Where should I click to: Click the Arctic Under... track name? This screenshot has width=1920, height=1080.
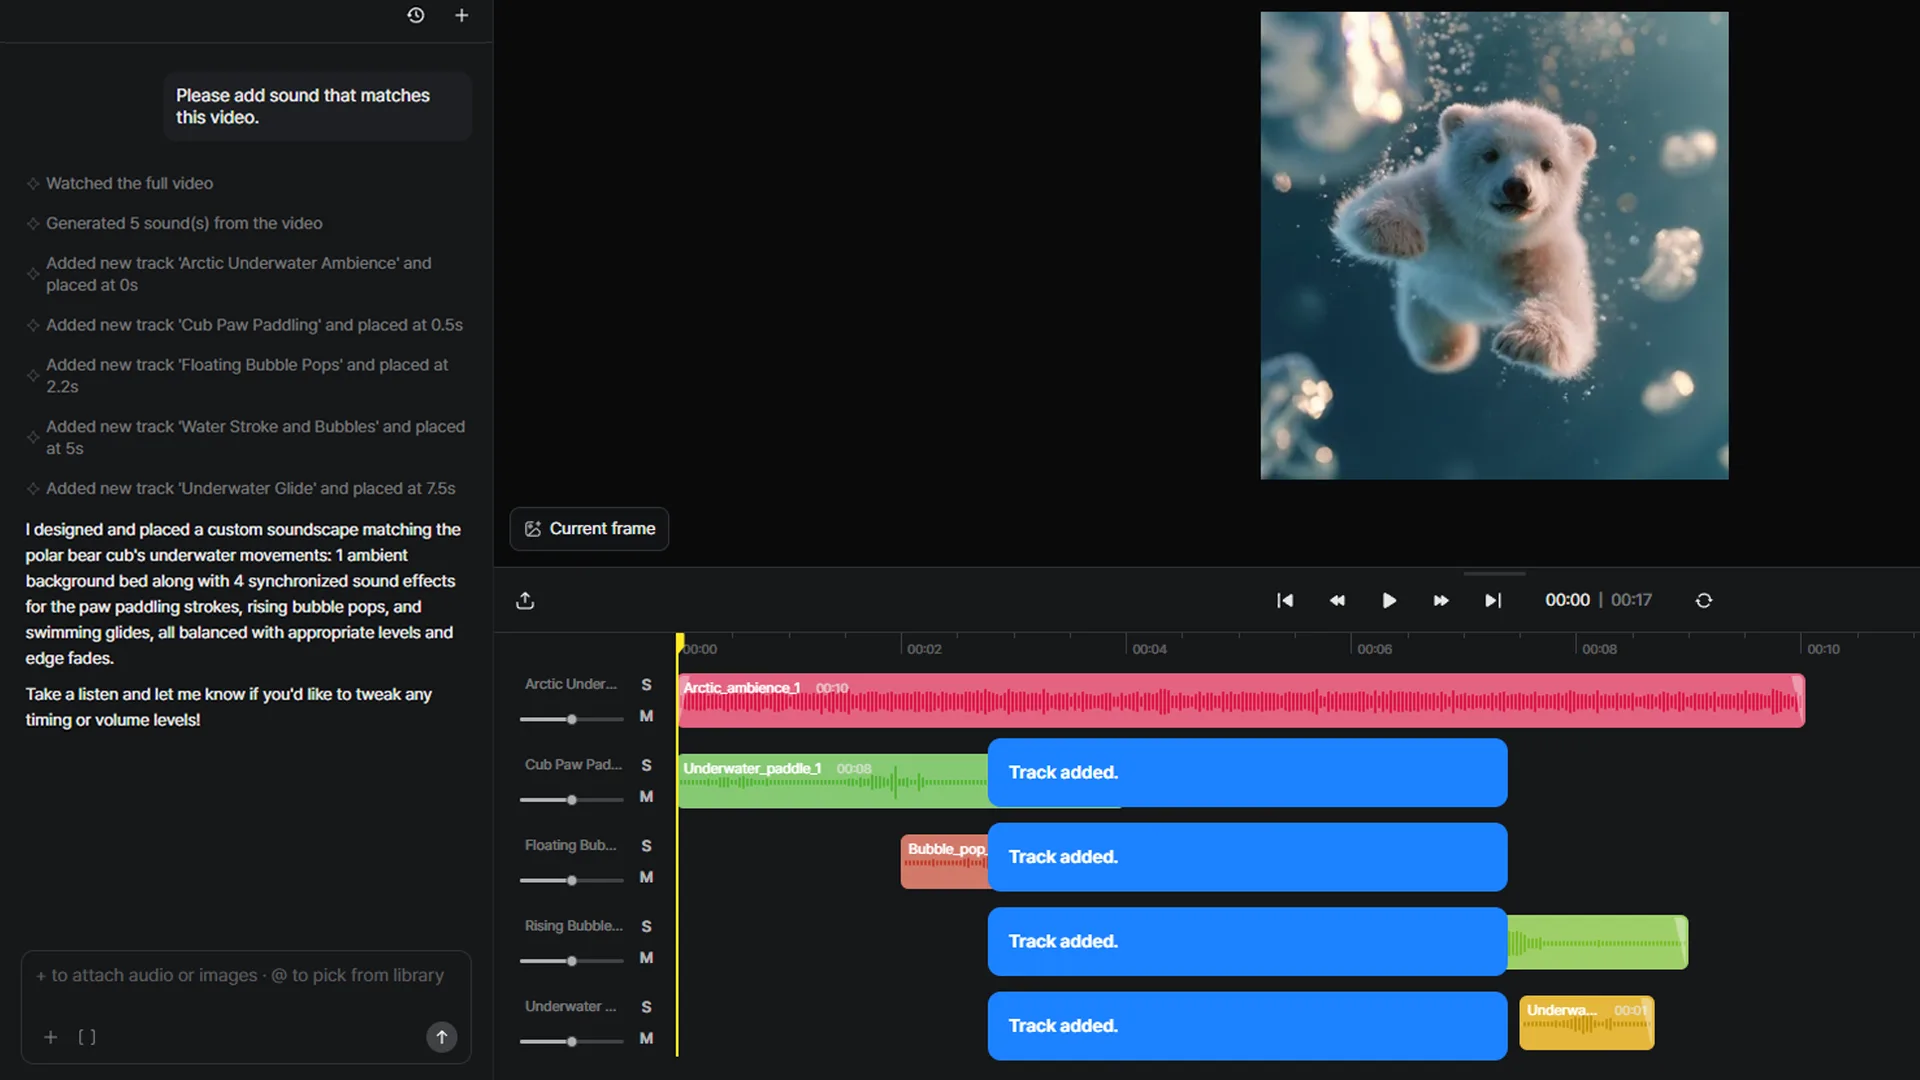(x=570, y=684)
